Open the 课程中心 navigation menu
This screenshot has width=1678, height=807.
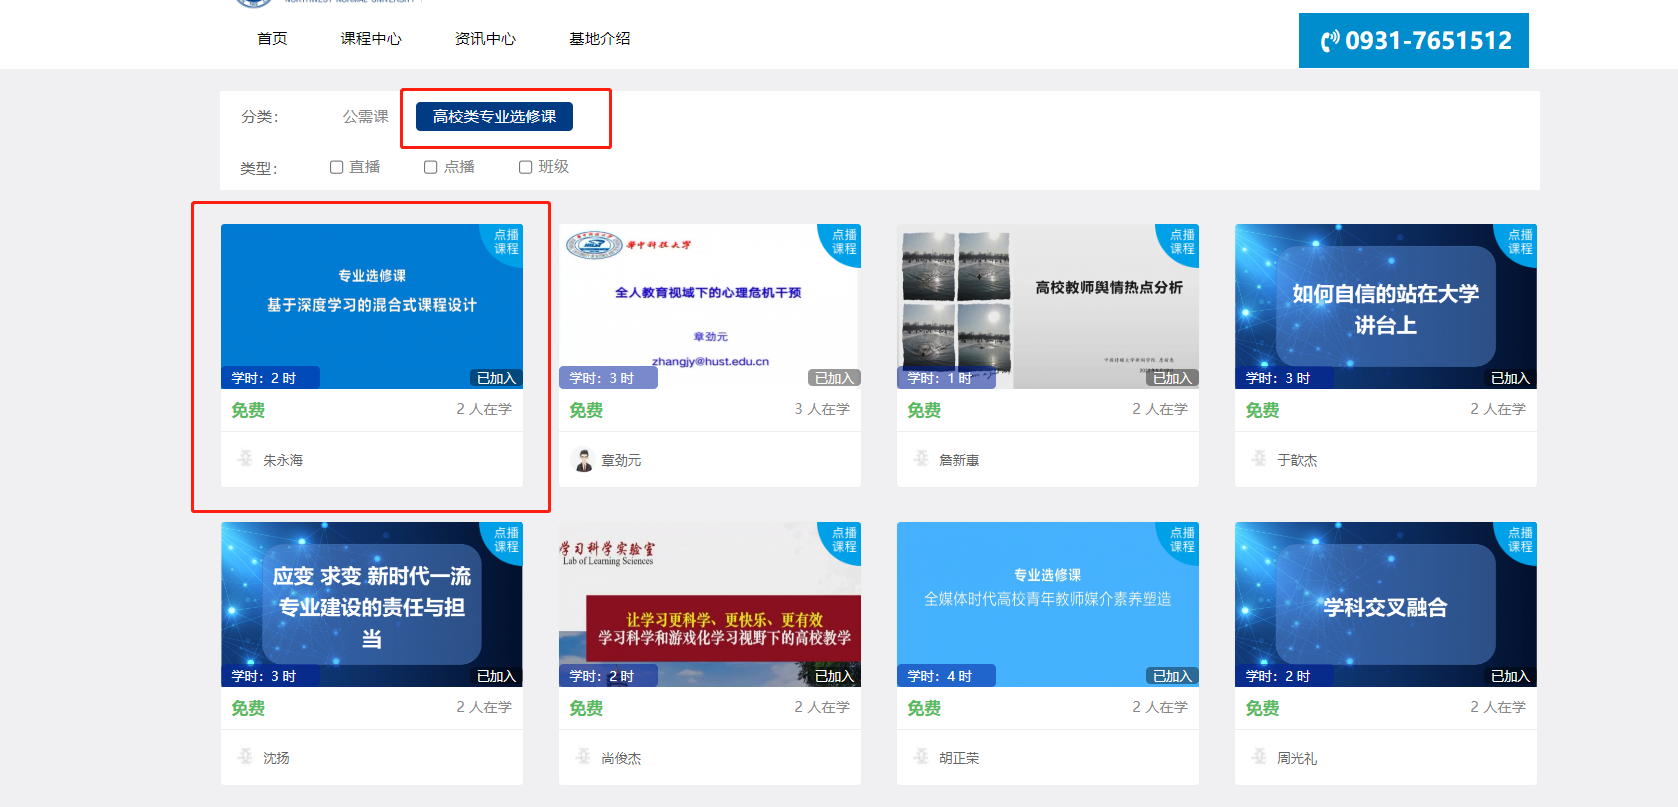click(371, 39)
